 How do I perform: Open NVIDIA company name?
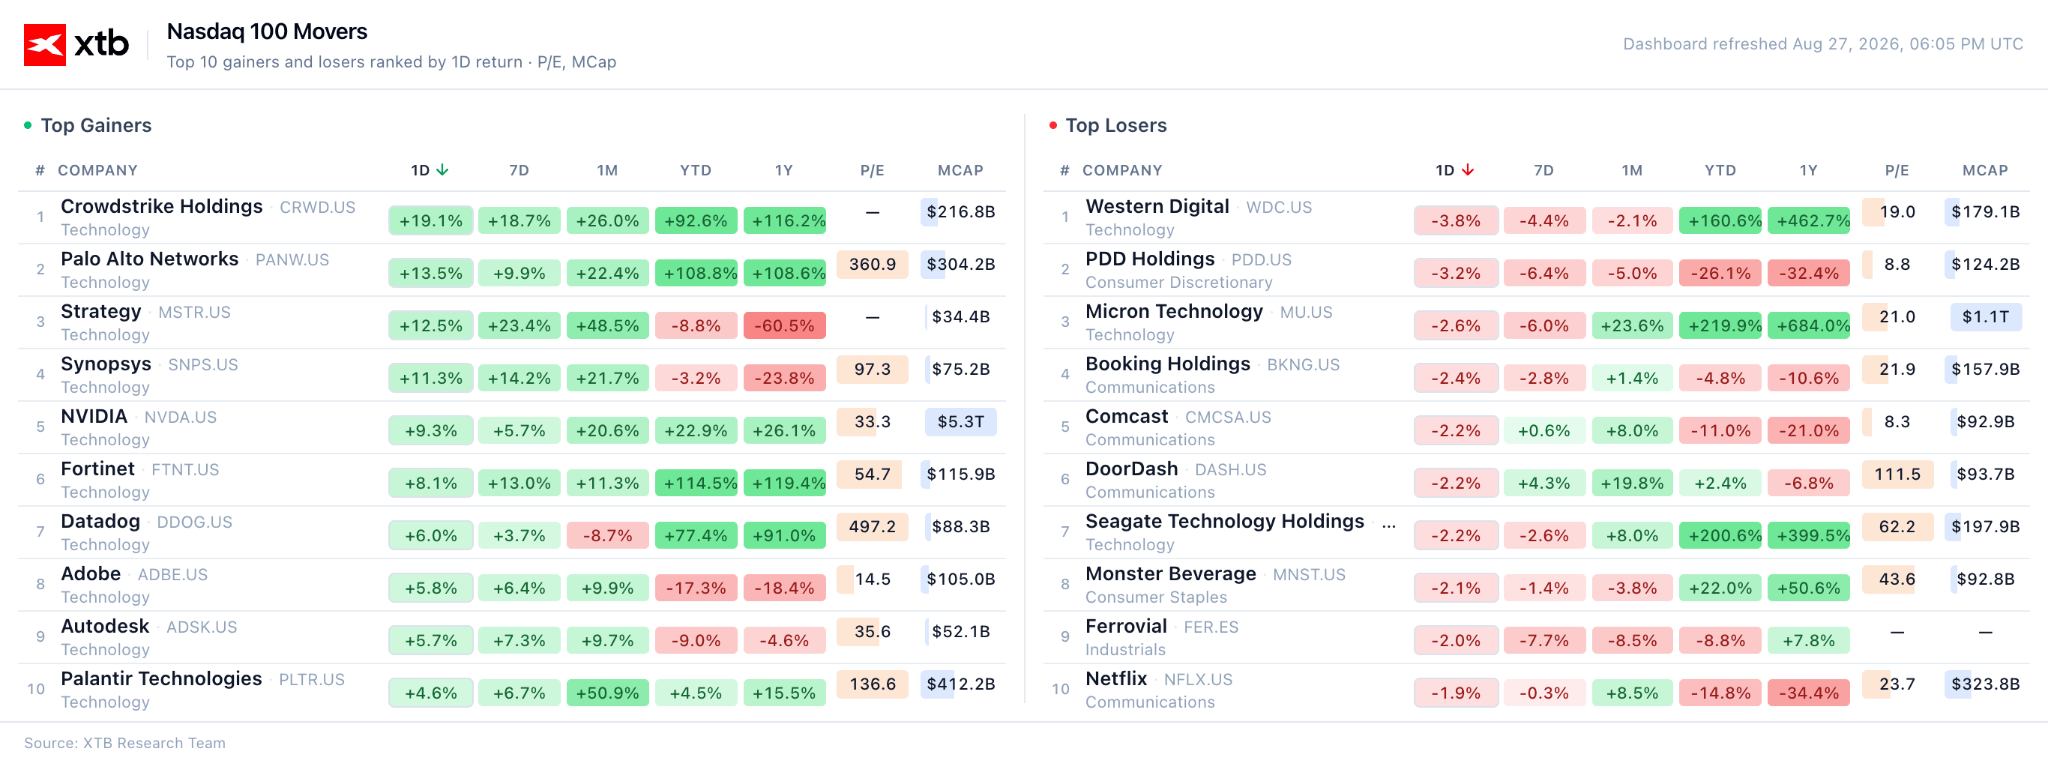pyautogui.click(x=94, y=416)
